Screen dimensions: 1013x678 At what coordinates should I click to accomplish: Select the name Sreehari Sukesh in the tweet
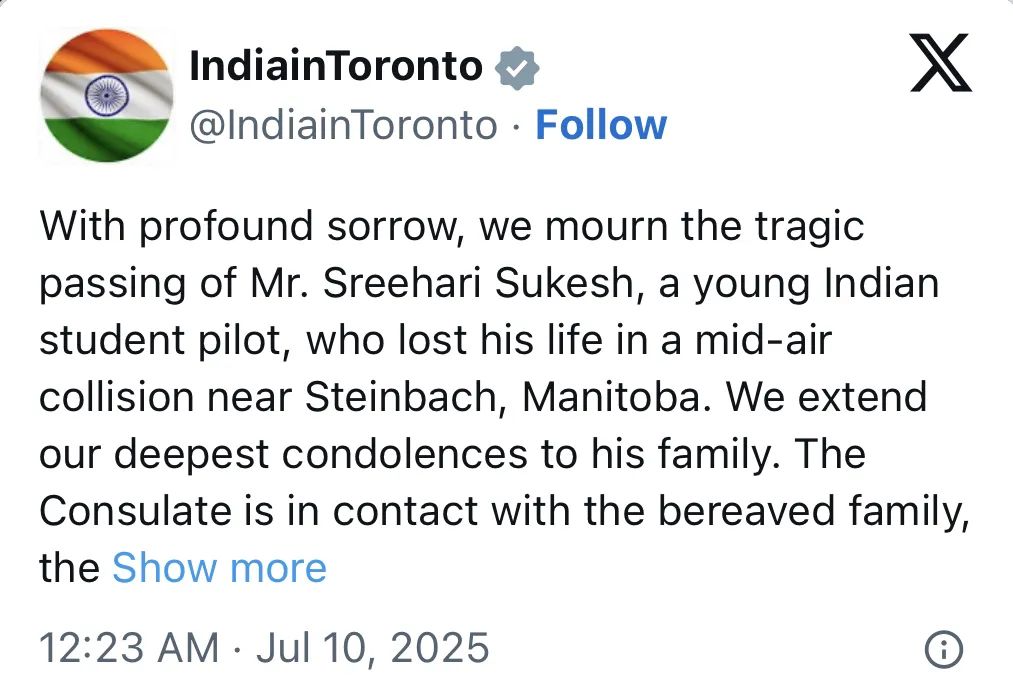tap(477, 283)
